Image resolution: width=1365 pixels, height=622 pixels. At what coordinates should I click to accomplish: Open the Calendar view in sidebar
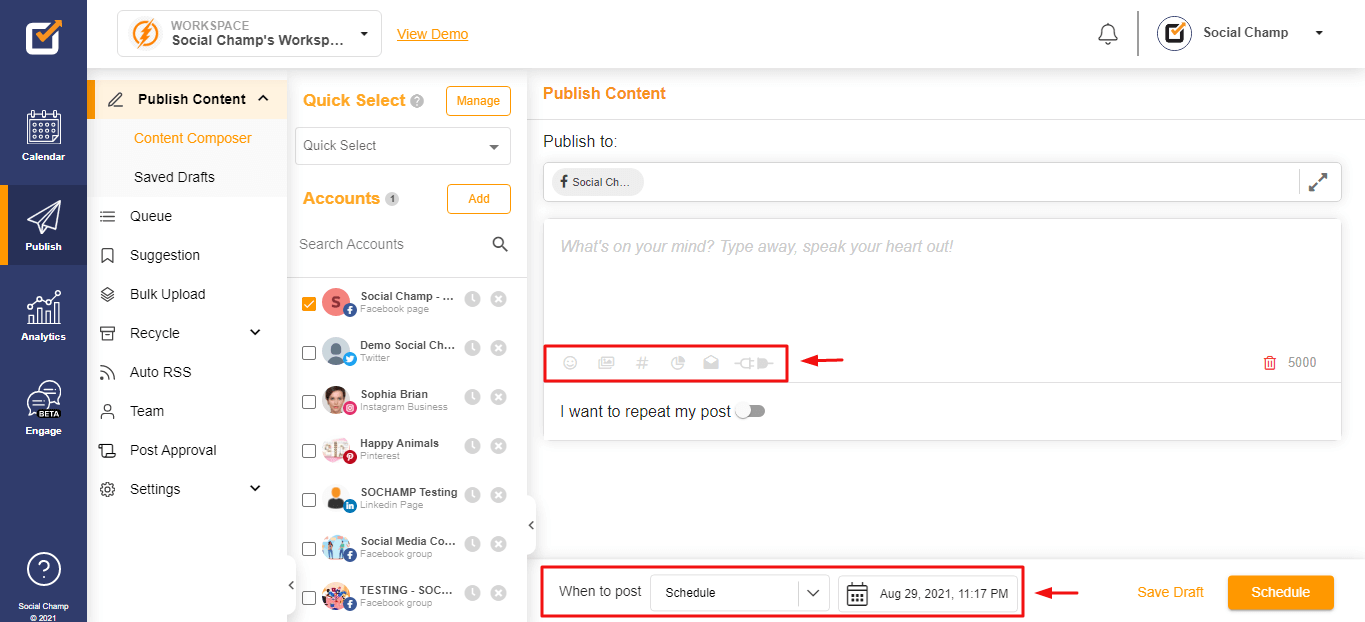(x=43, y=136)
